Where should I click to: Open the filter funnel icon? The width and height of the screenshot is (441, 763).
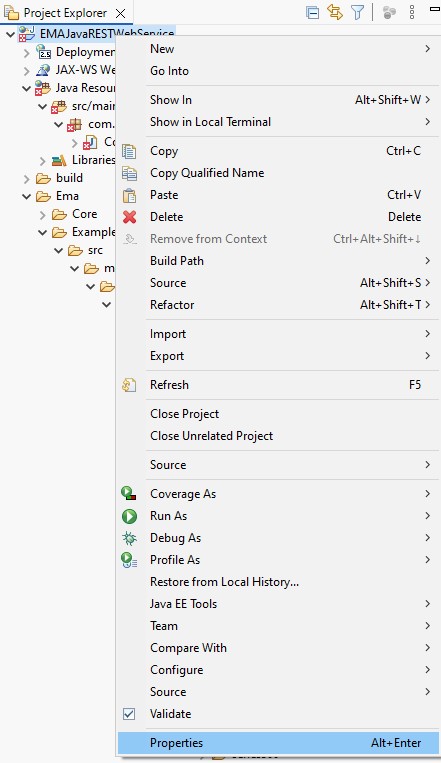point(358,12)
